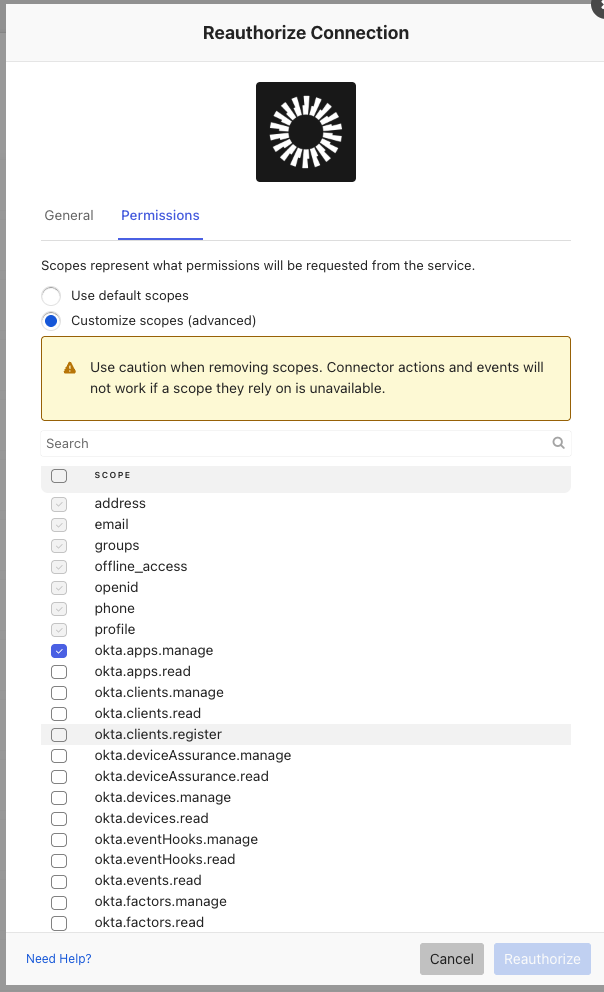Enable okta.deviceAssurance.manage scope checkbox
The width and height of the screenshot is (604, 992).
click(x=59, y=755)
